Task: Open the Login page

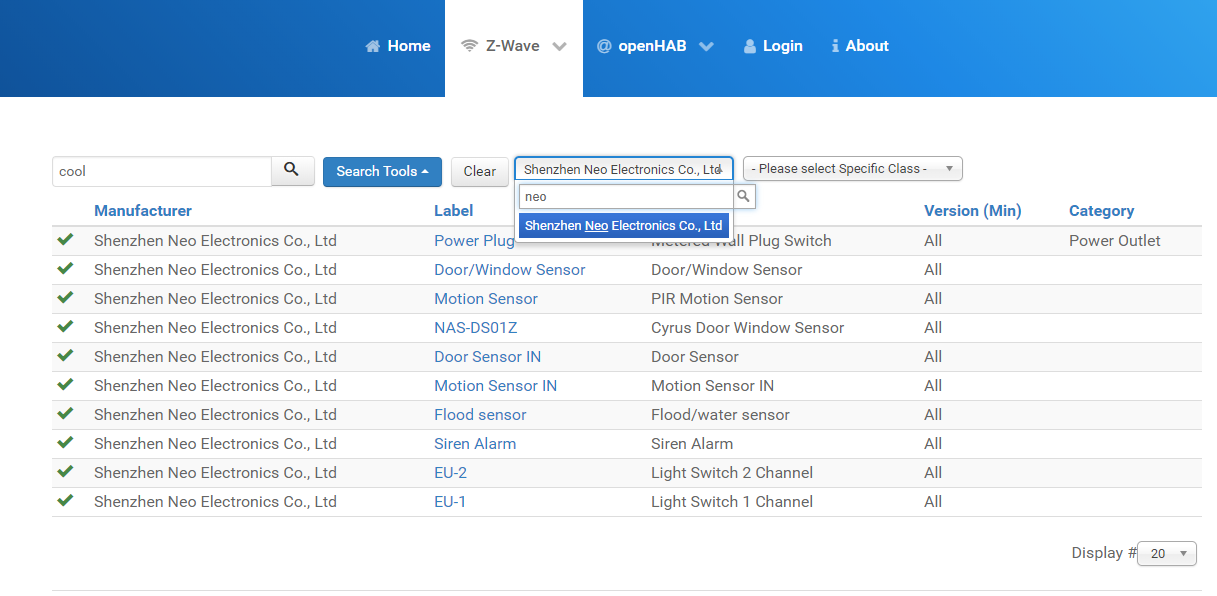Action: [x=772, y=46]
